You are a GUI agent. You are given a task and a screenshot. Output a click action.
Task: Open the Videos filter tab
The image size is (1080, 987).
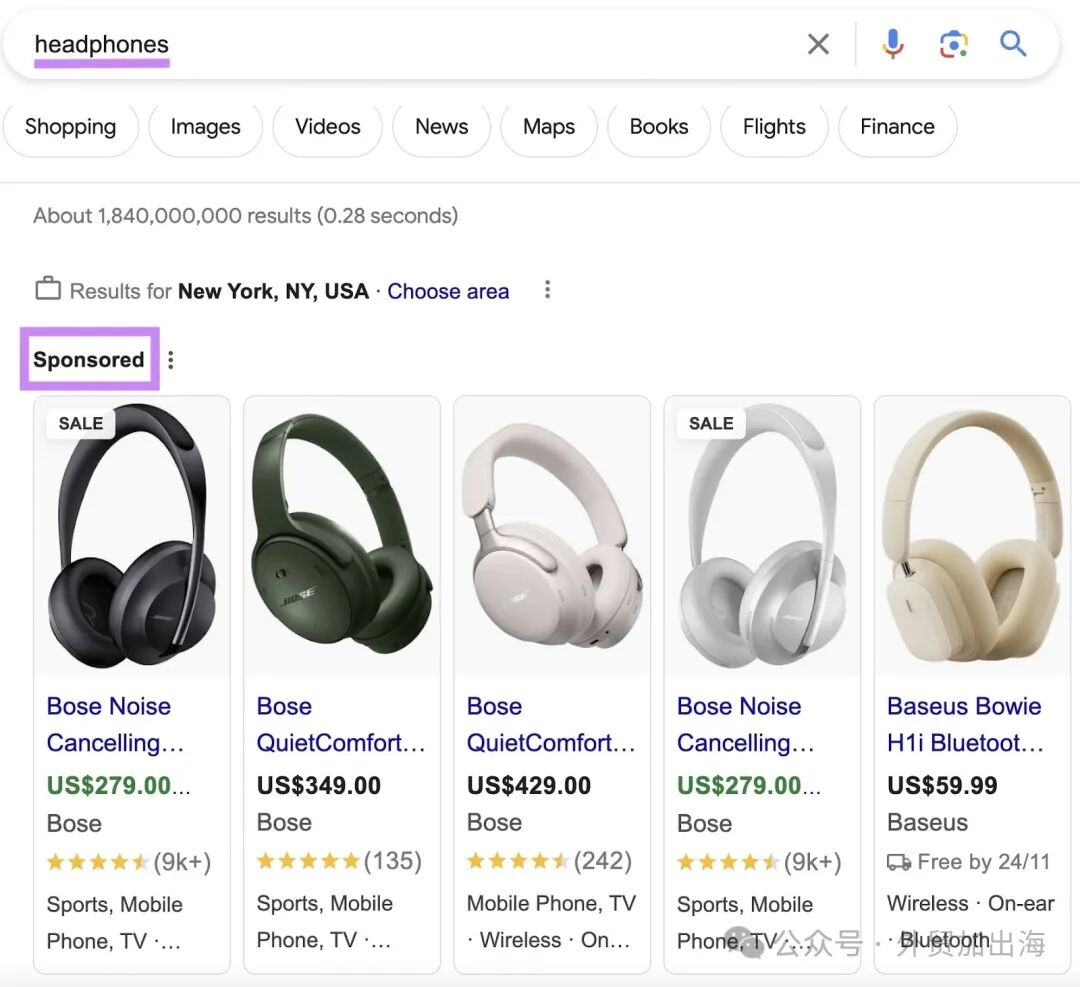click(327, 127)
